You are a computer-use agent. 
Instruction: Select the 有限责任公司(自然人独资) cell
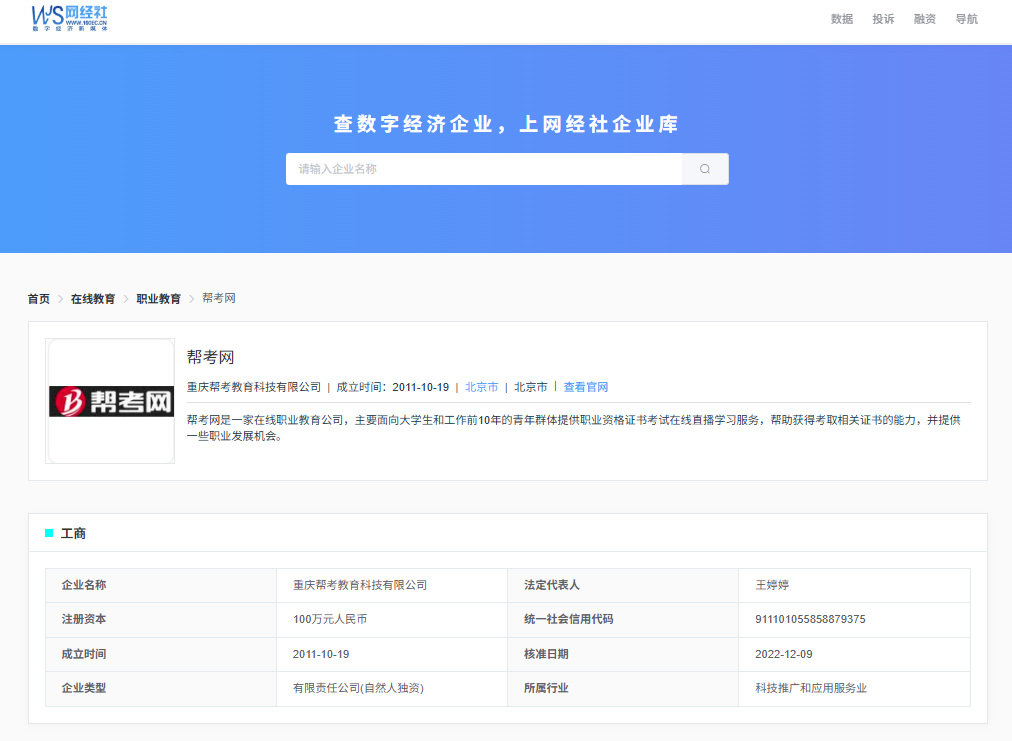392,689
